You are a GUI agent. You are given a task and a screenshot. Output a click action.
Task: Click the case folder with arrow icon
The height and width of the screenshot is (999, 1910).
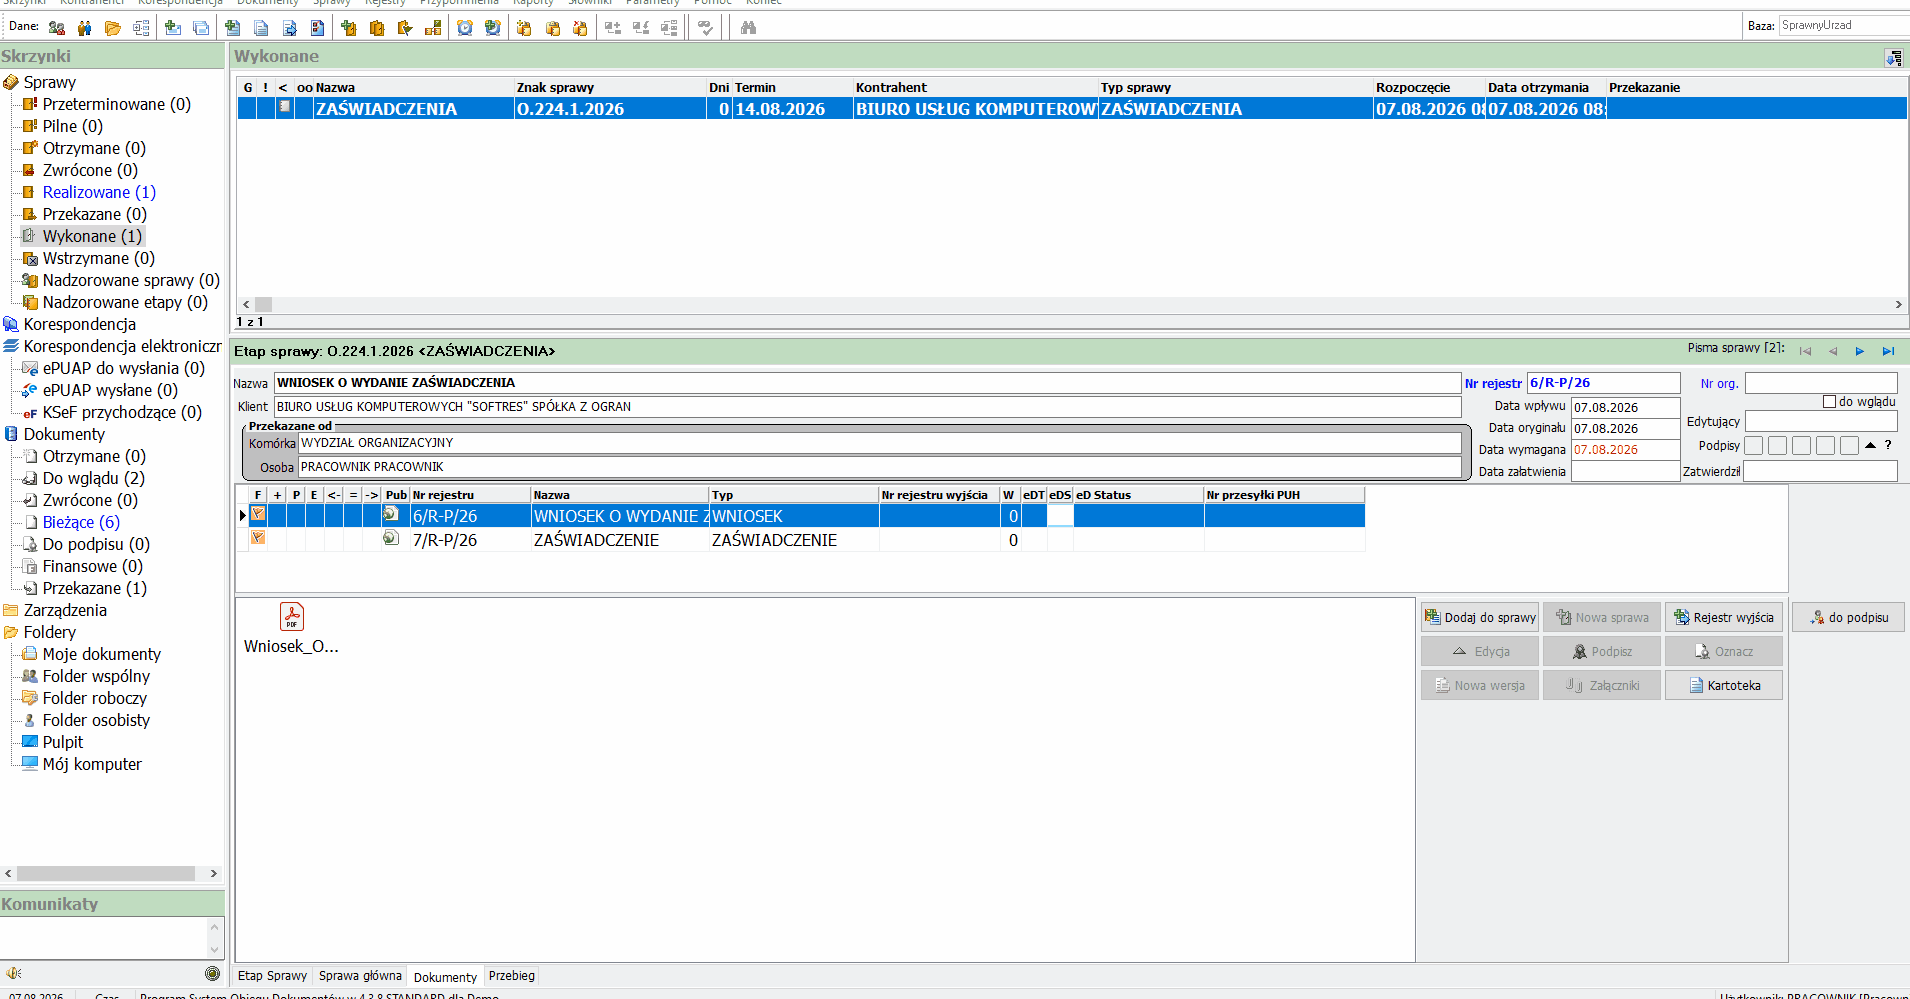click(405, 28)
